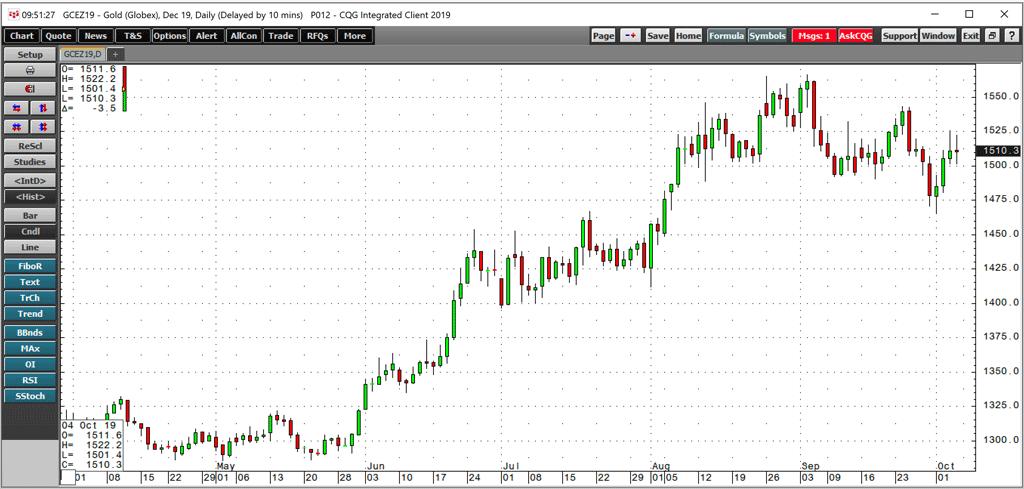Select the Cndl candlestick chart mode
Screen dimensions: 1024x489
(30, 232)
